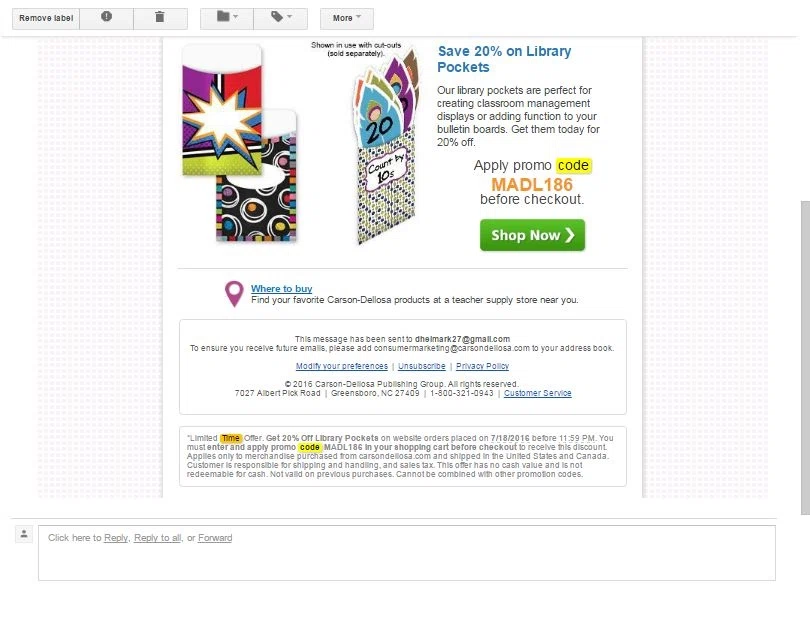
Task: Open the Labels tag dropdown
Action: click(281, 18)
